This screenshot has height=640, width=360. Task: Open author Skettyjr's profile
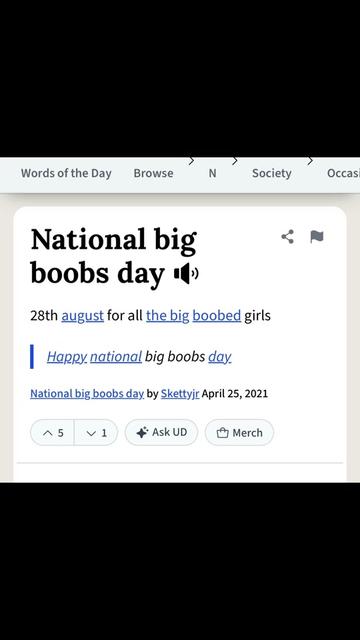pos(180,394)
